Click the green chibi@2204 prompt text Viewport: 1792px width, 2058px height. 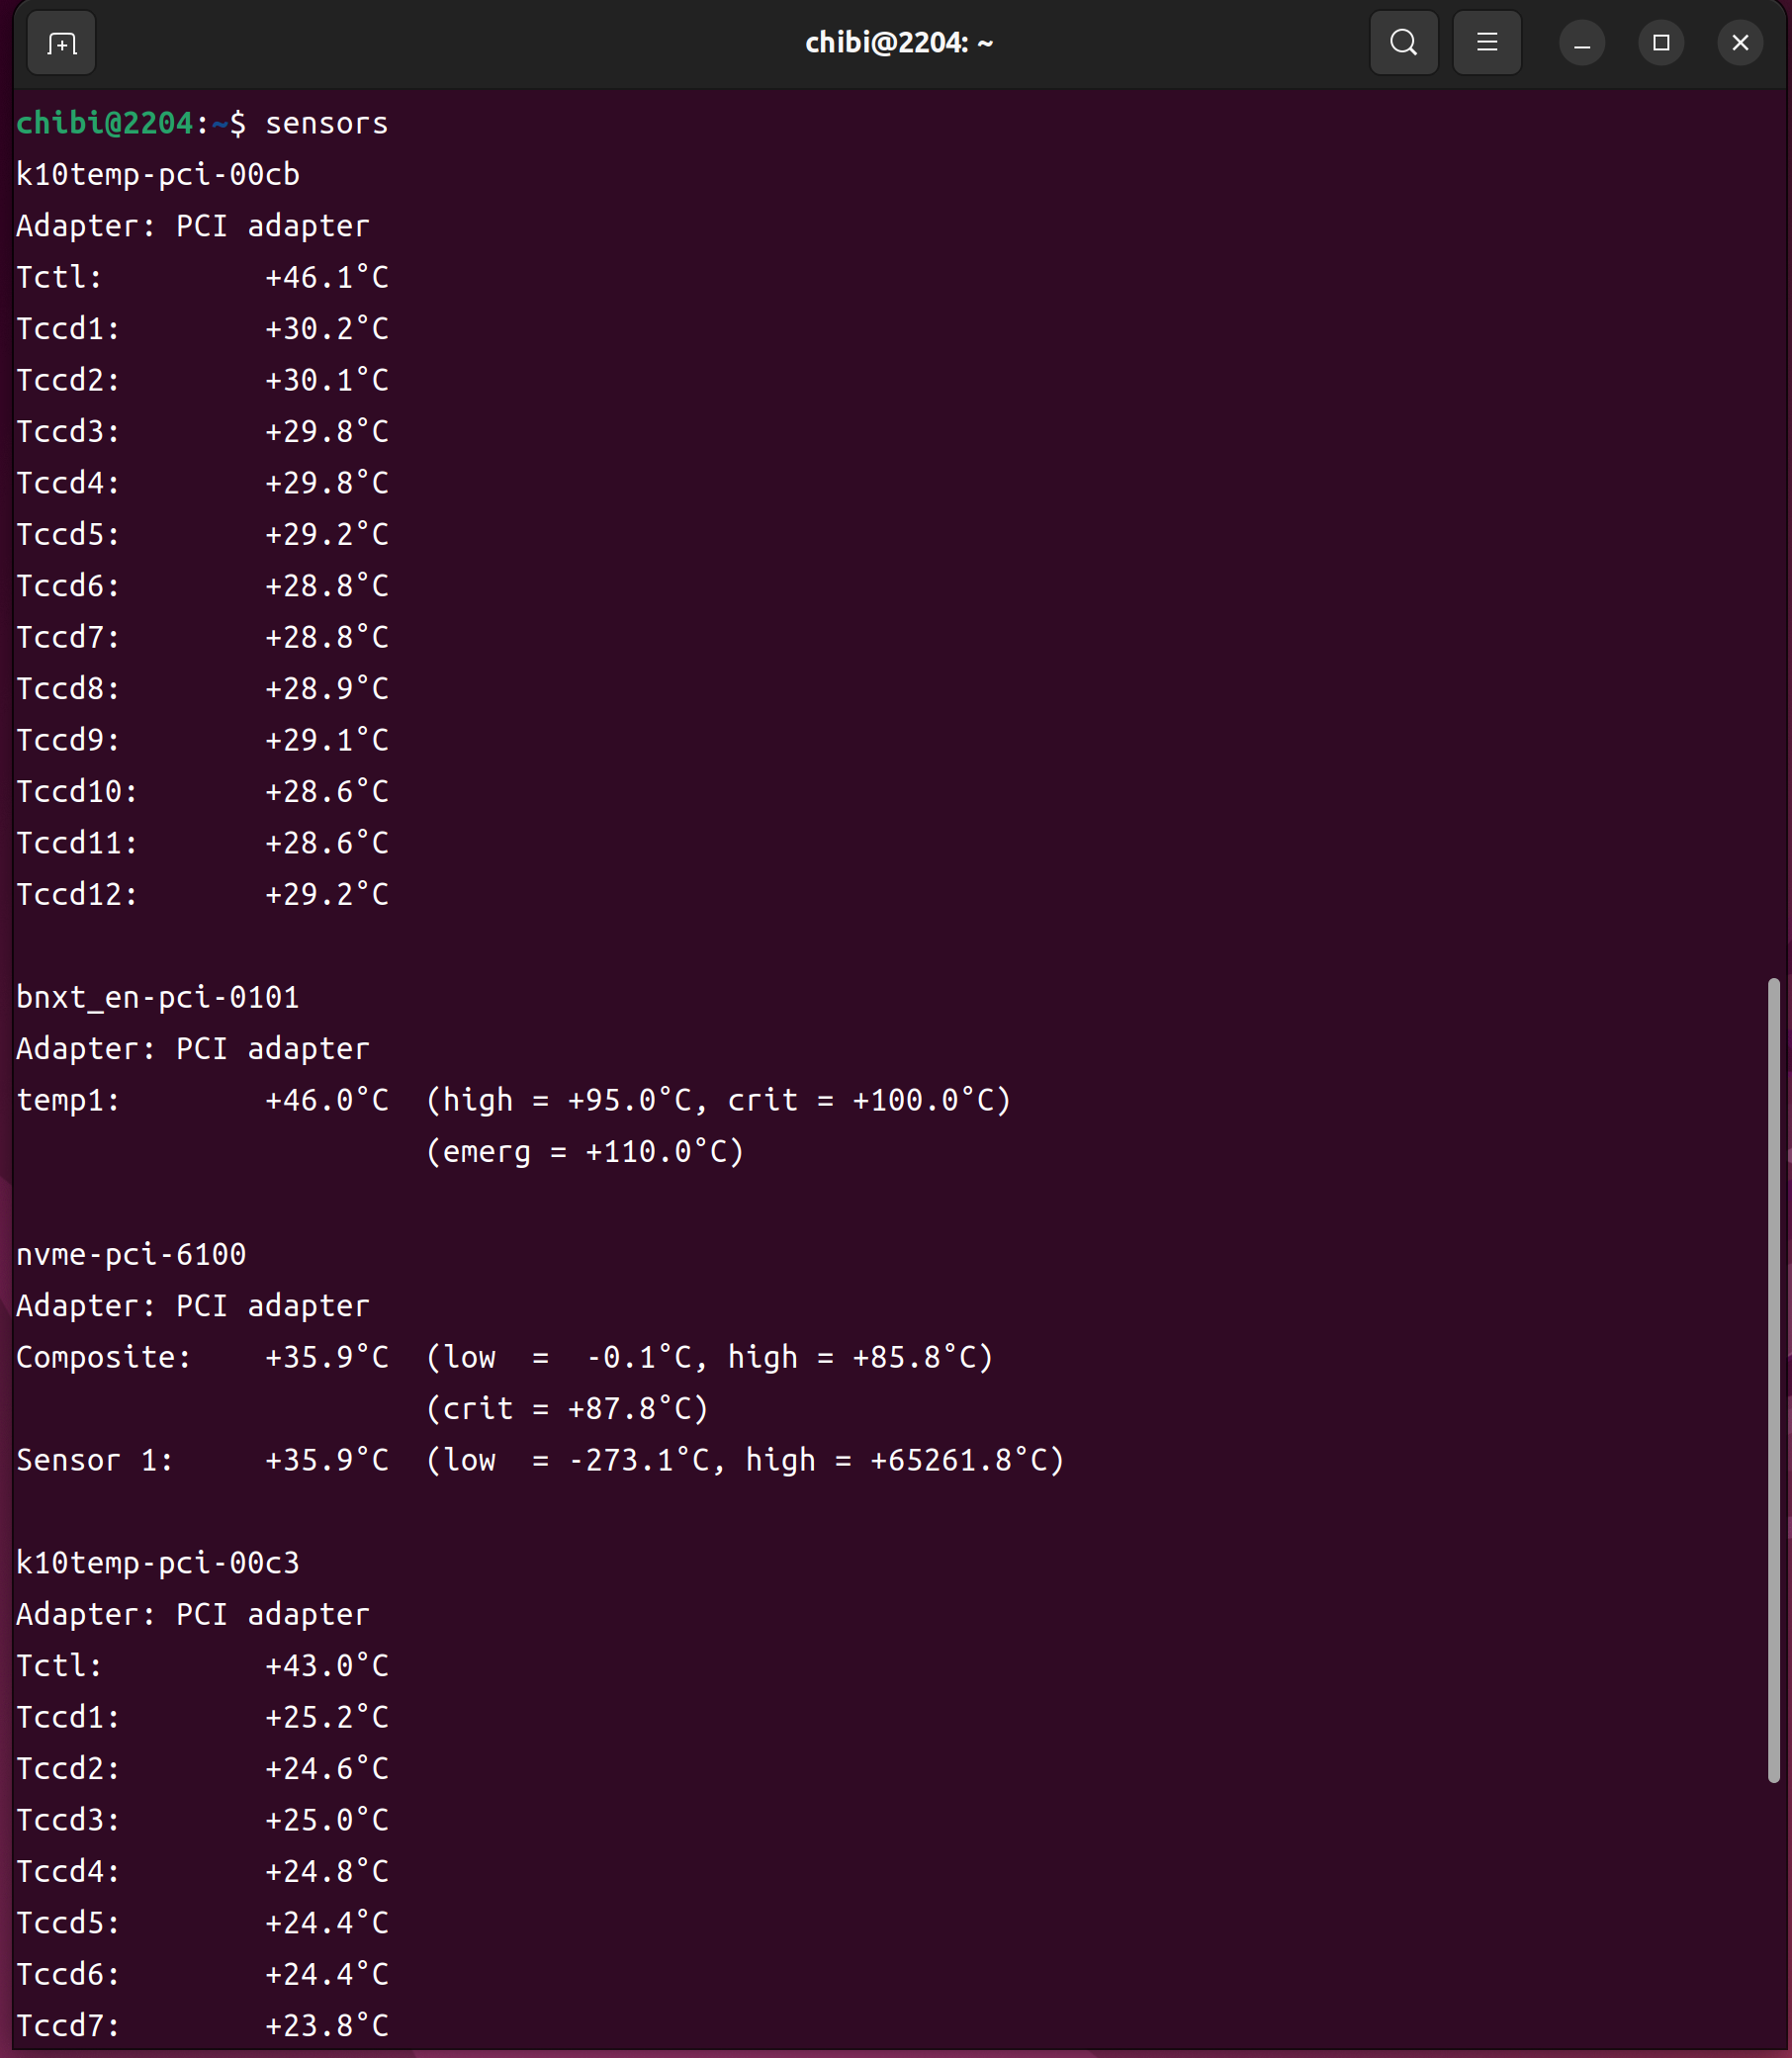tap(104, 124)
